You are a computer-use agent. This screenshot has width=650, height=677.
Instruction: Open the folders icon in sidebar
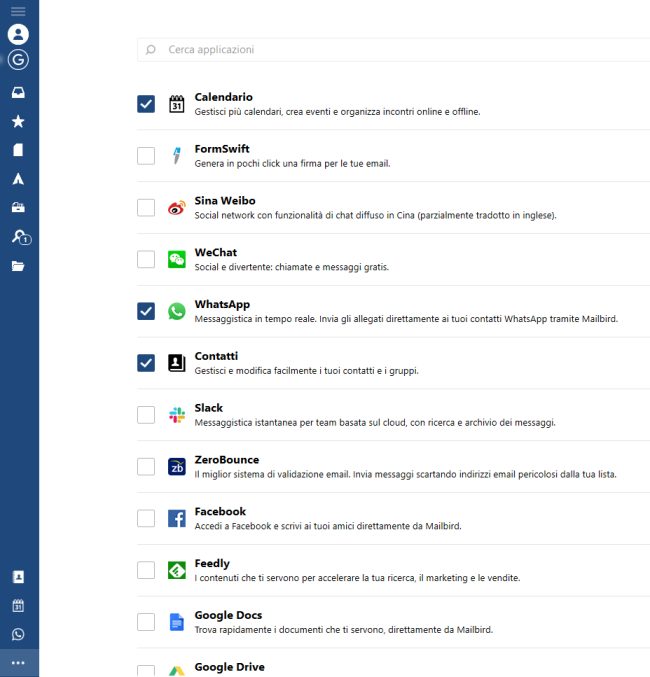pyautogui.click(x=18, y=266)
